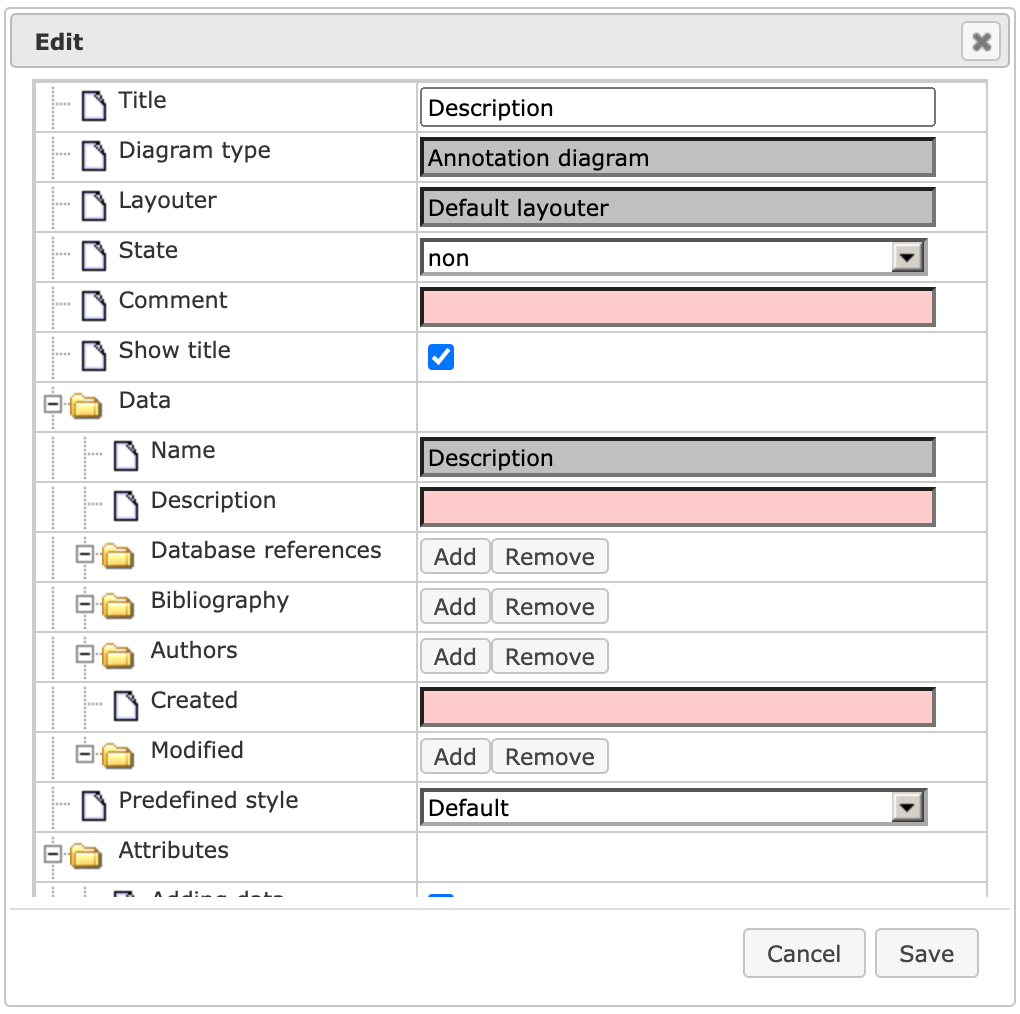The image size is (1020, 1014).
Task: Collapse the Authors node
Action: pos(85,654)
